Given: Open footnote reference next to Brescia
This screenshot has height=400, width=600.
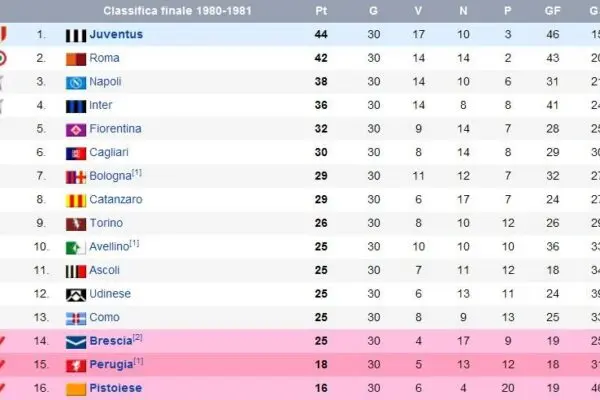Looking at the screenshot, I should pyautogui.click(x=137, y=338).
